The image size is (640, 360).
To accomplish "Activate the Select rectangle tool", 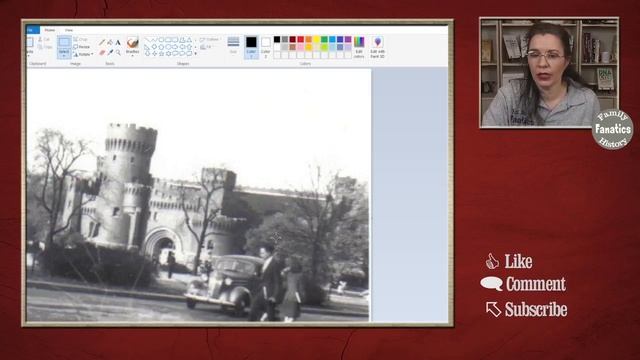I will 64,42.
